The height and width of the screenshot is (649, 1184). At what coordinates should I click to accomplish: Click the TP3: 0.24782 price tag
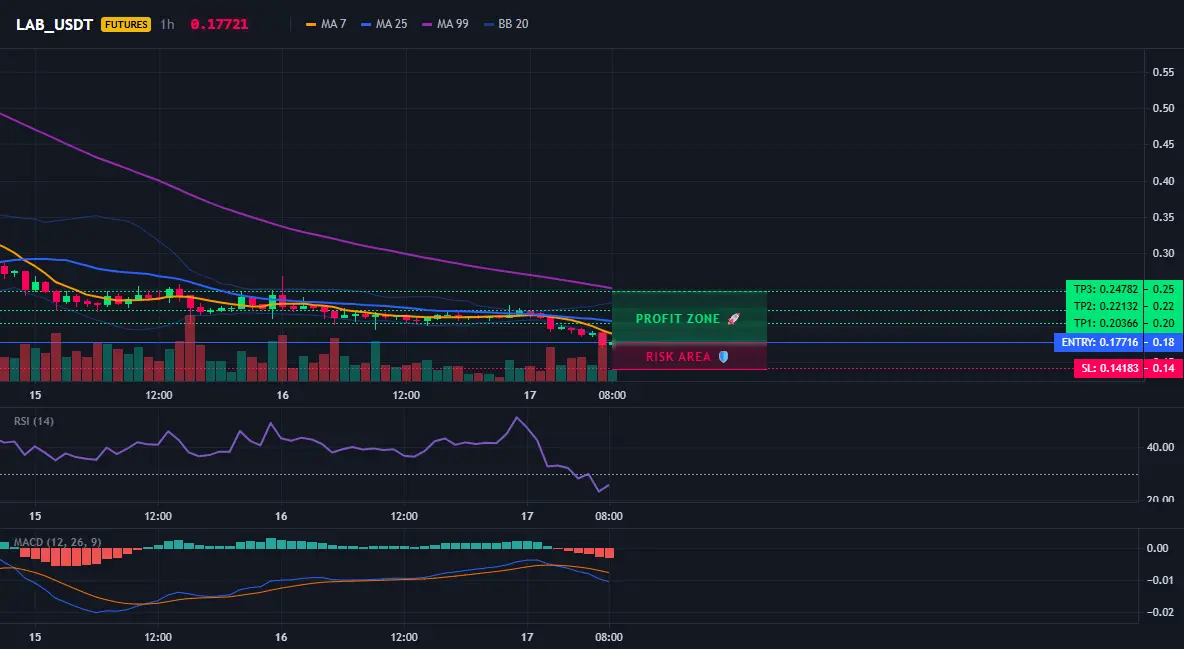(1104, 289)
